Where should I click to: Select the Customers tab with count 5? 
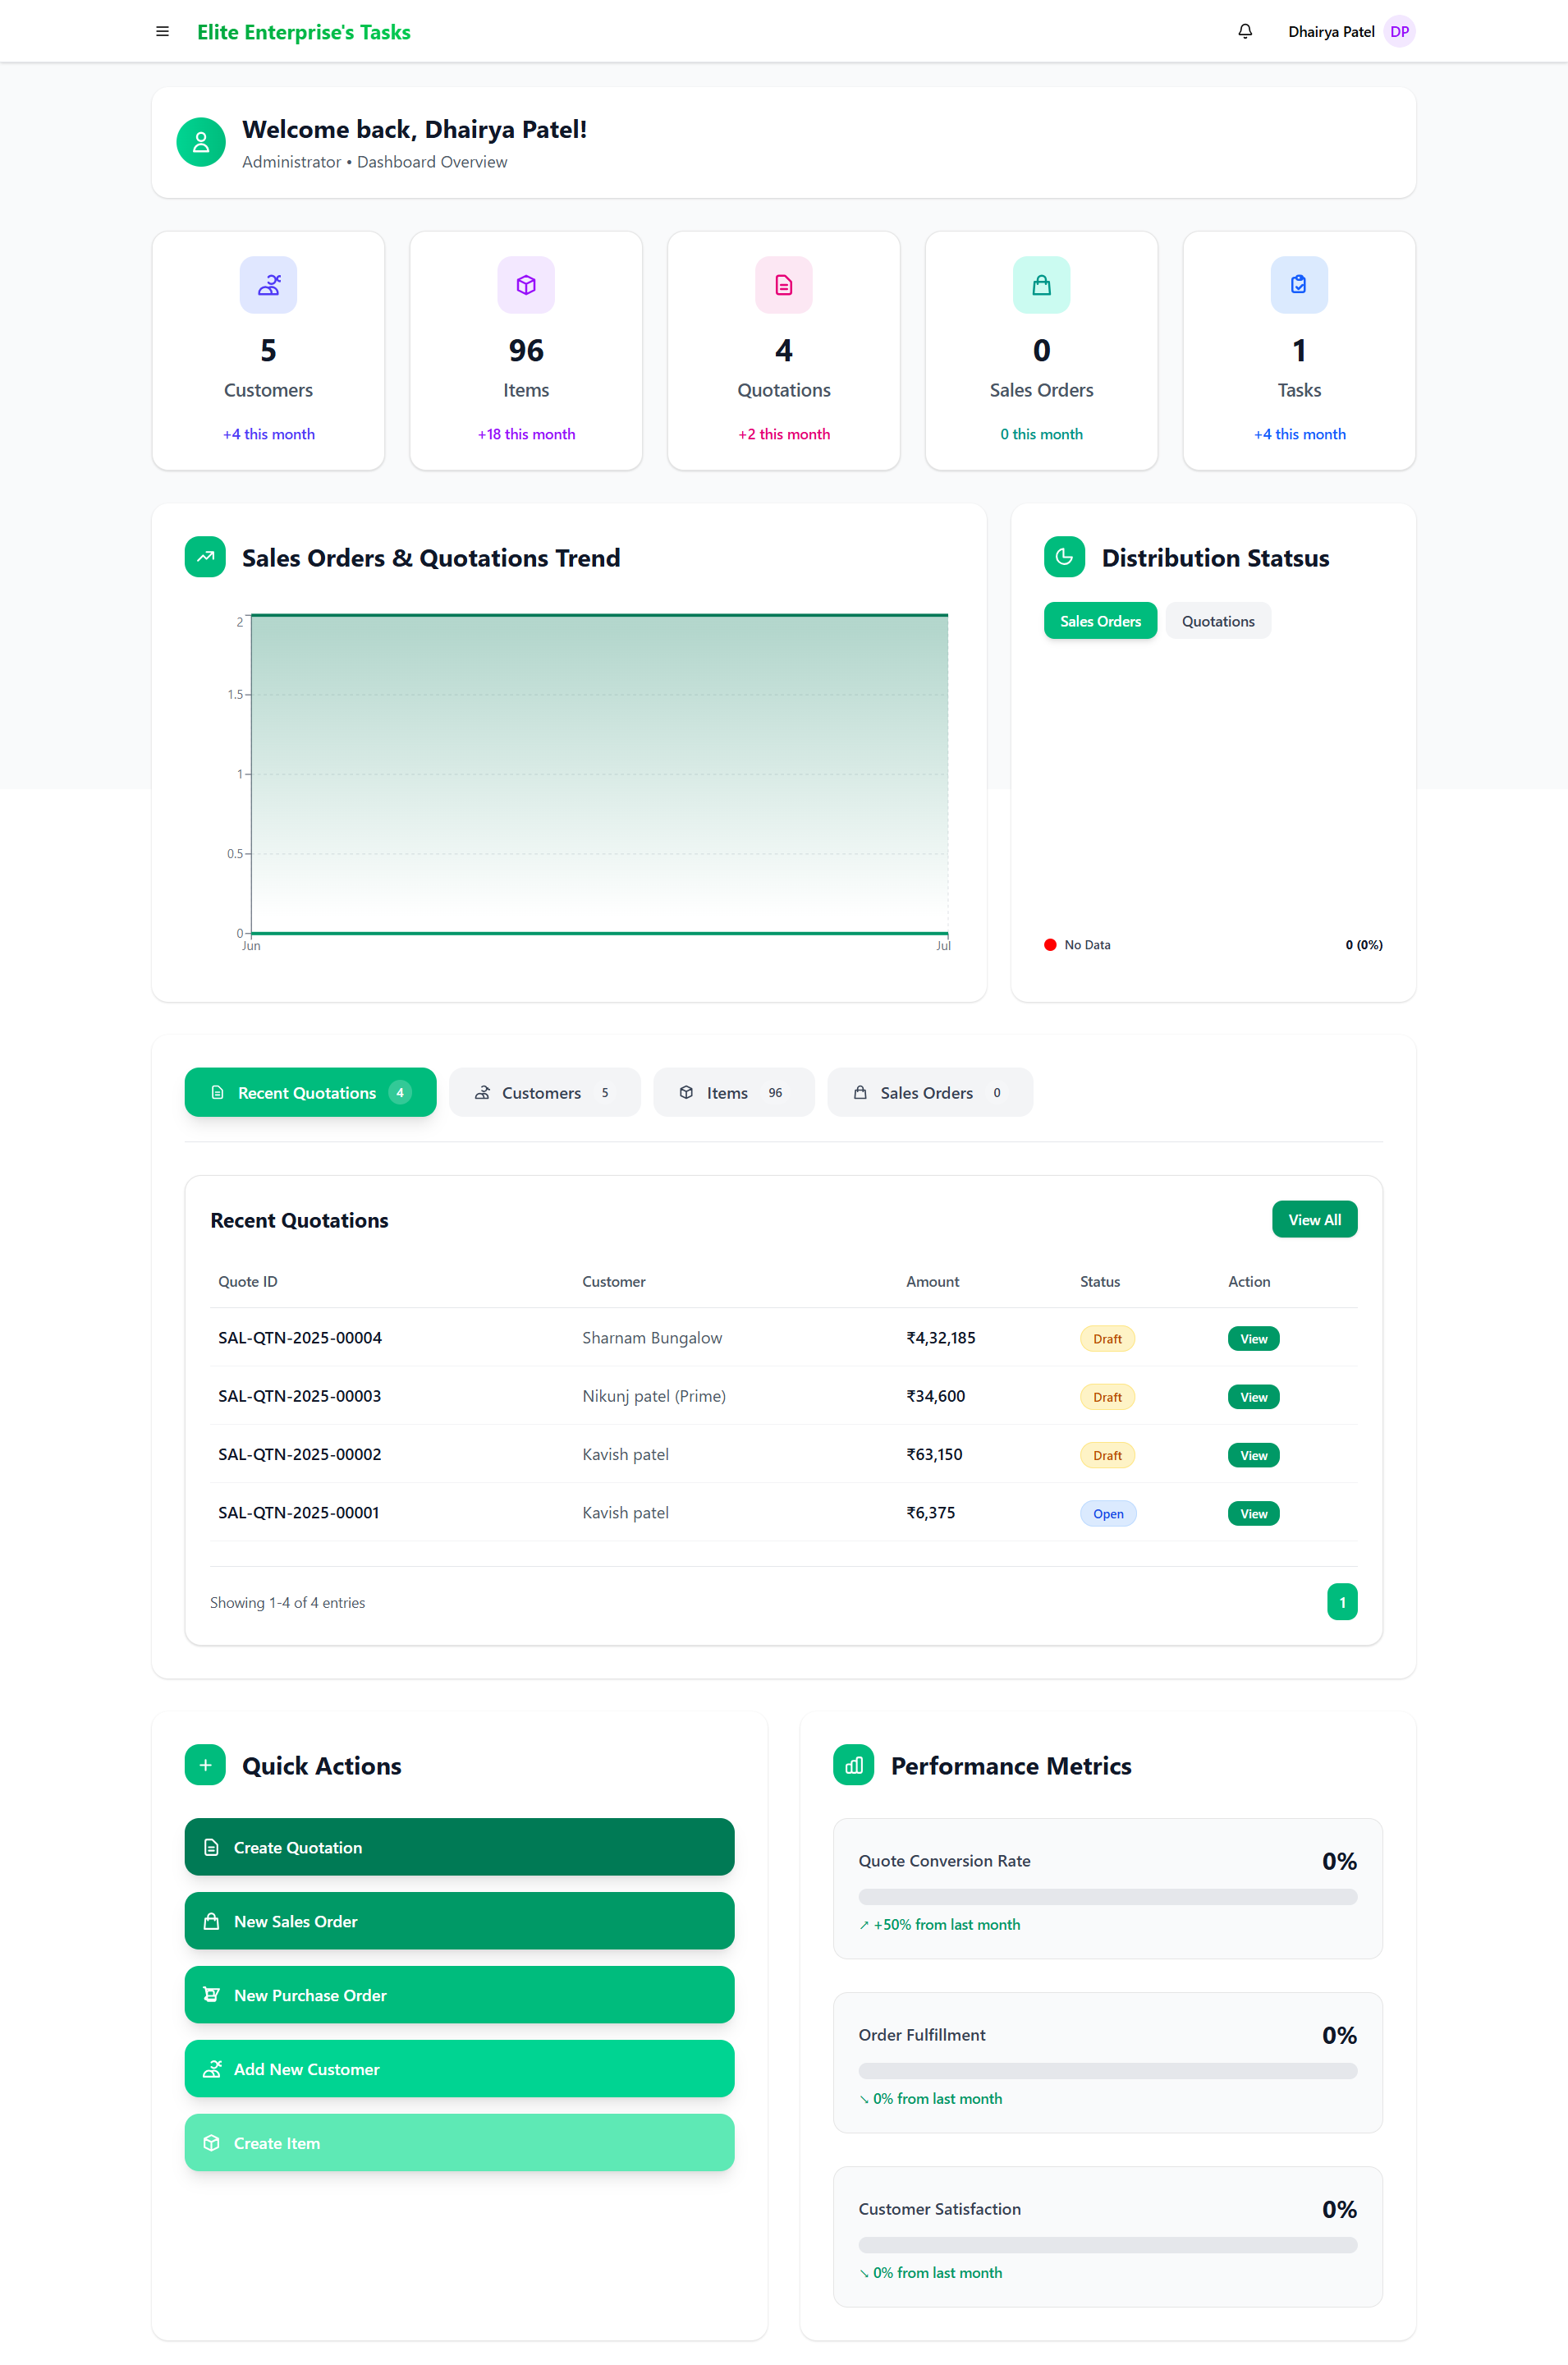pos(544,1093)
